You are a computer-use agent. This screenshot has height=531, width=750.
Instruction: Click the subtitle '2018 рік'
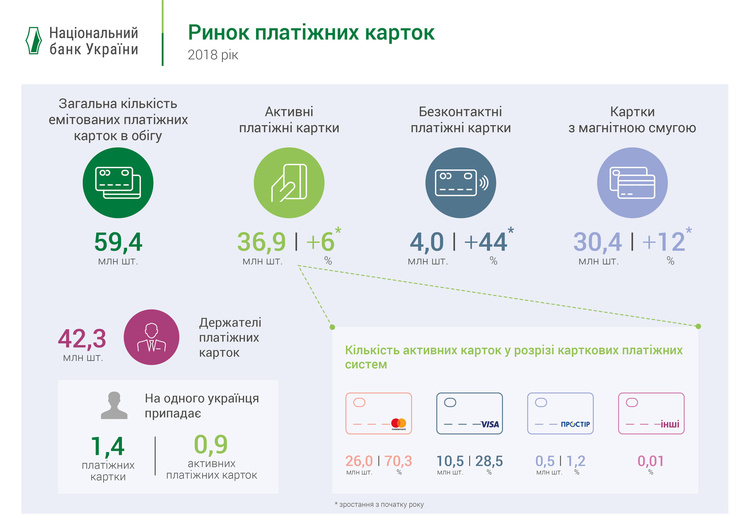pyautogui.click(x=213, y=55)
